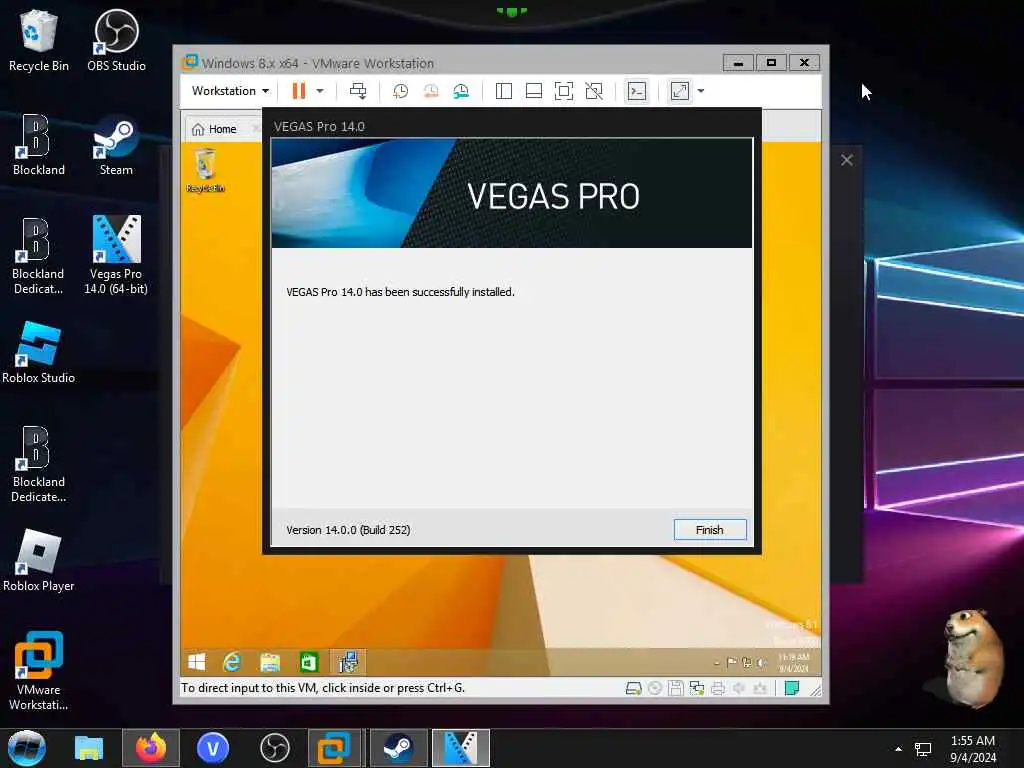1024x768 pixels.
Task: Revert to previous snapshot
Action: click(x=431, y=91)
